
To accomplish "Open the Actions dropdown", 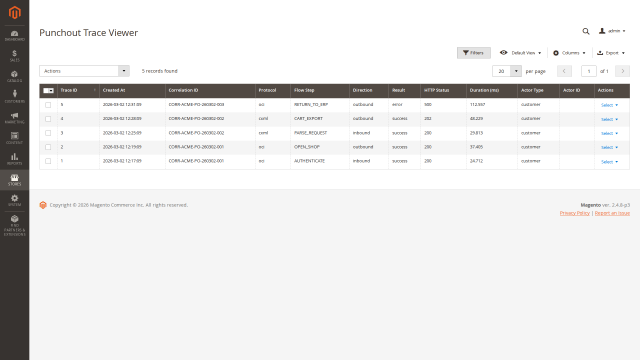I will [84, 71].
